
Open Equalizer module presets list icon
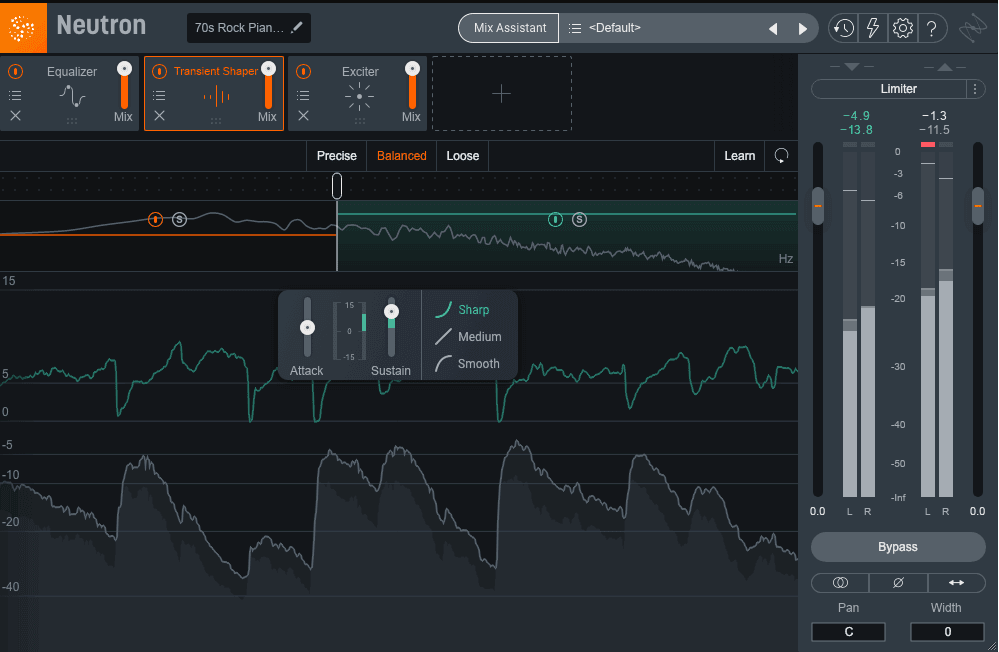tap(15, 96)
